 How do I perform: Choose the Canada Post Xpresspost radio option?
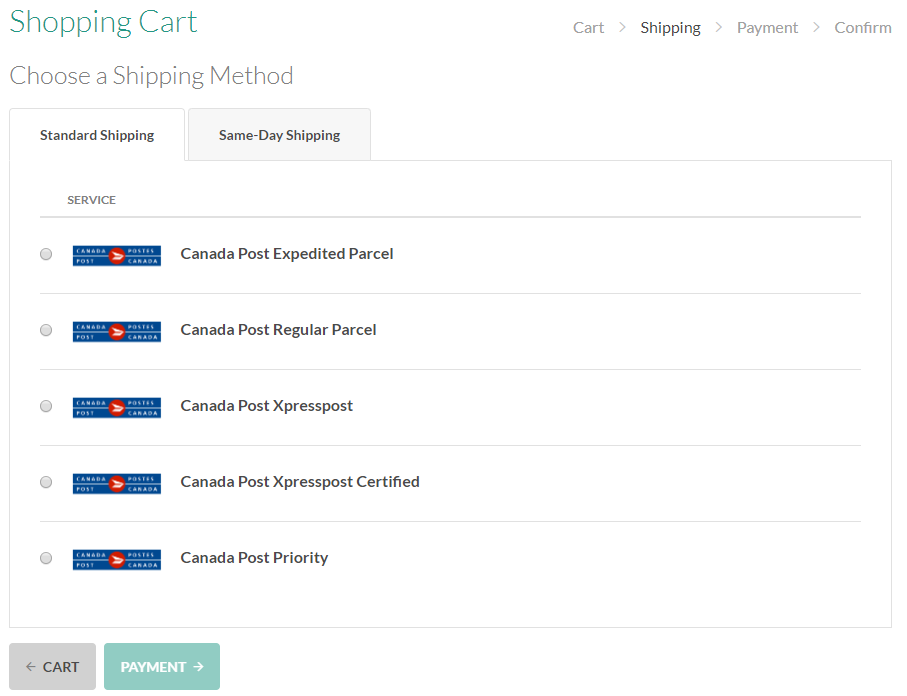click(46, 406)
